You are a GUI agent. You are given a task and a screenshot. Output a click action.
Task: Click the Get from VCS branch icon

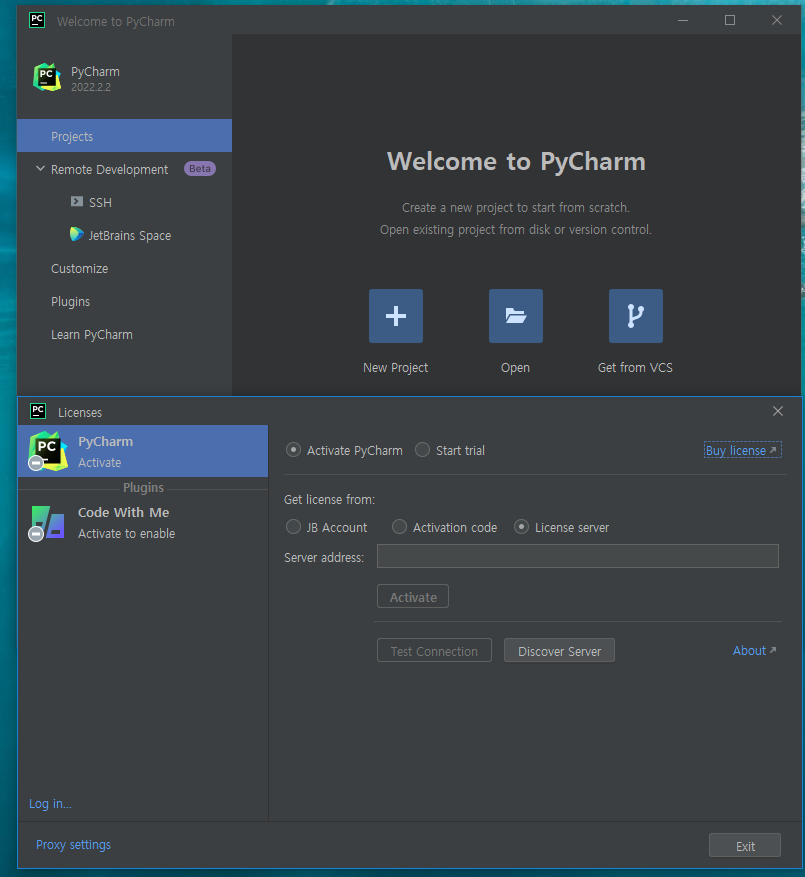(635, 316)
